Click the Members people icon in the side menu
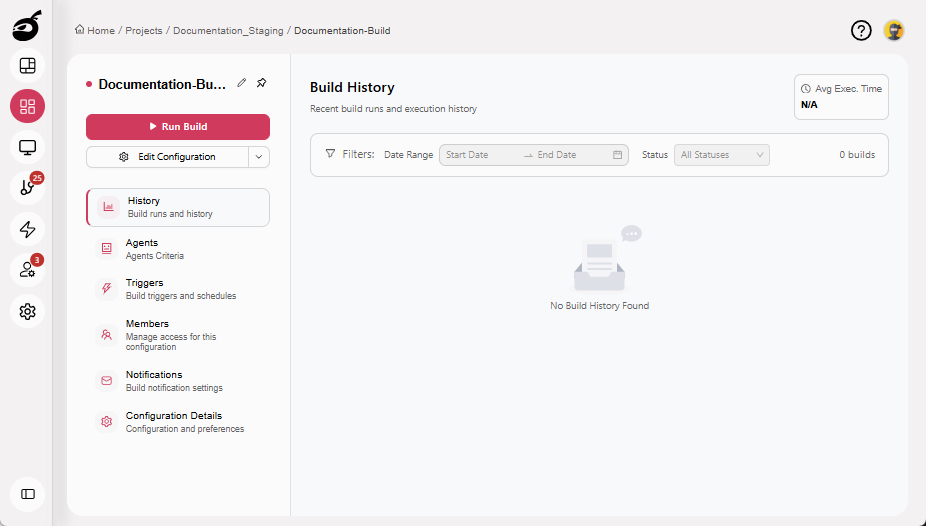 click(x=106, y=335)
